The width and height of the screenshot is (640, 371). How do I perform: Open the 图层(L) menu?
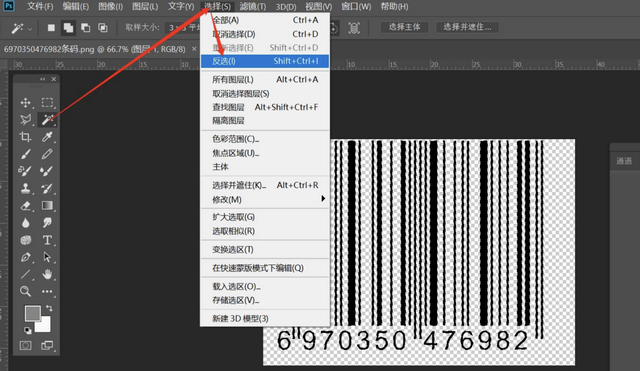coord(145,7)
